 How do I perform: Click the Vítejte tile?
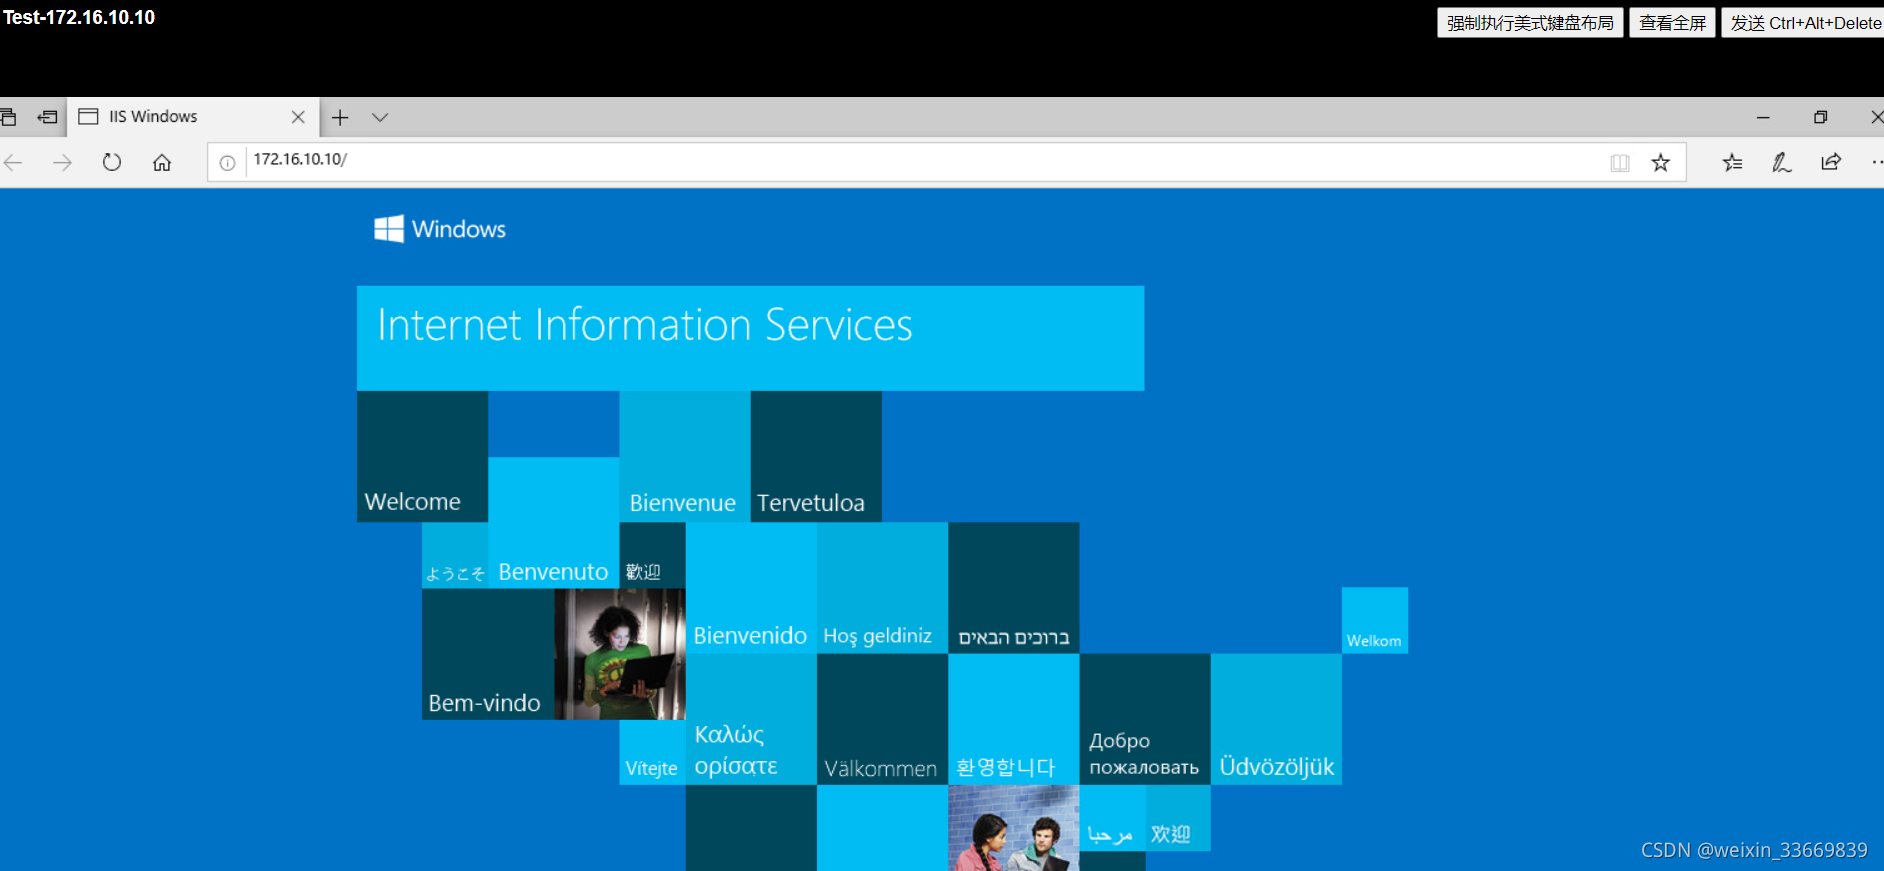pyautogui.click(x=652, y=752)
